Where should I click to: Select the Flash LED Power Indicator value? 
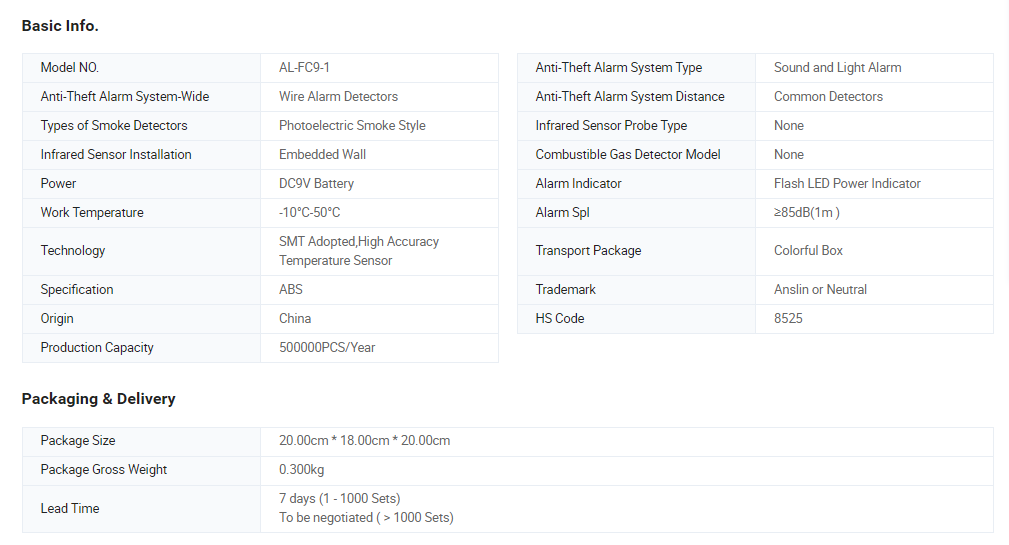point(847,184)
